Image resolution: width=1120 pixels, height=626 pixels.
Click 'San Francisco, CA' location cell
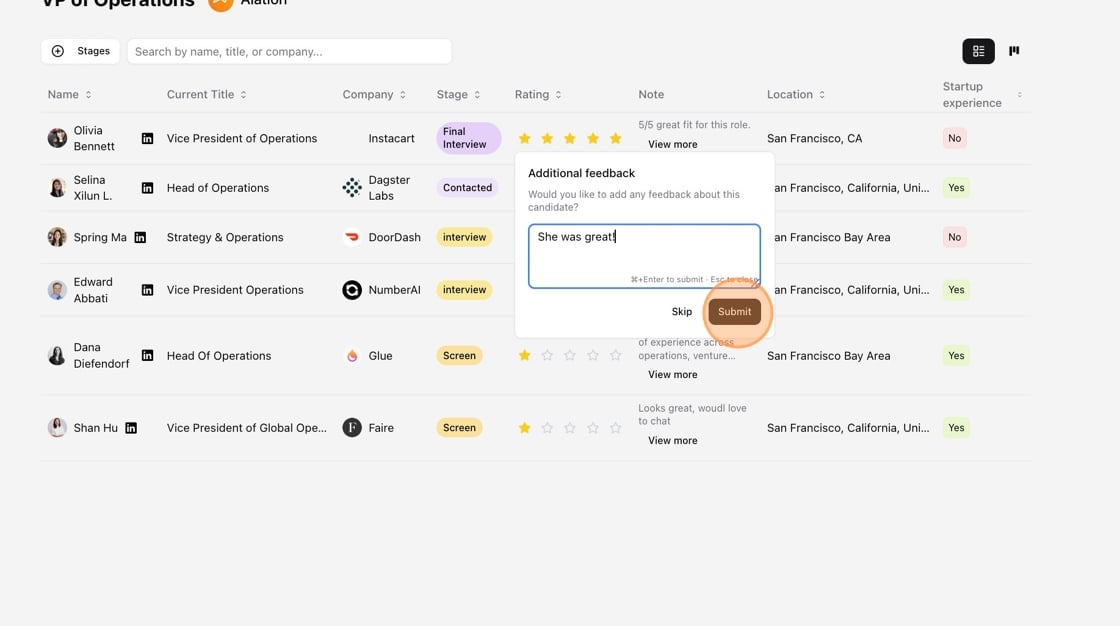[x=814, y=139]
